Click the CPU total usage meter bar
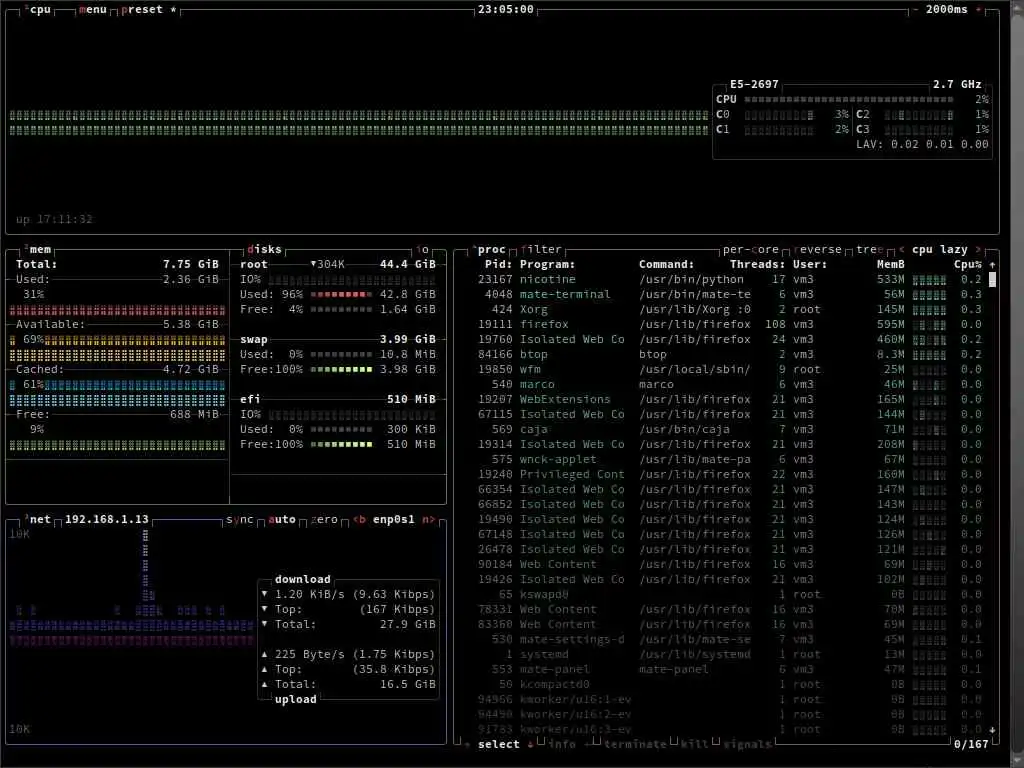The width and height of the screenshot is (1024, 768). [848, 99]
